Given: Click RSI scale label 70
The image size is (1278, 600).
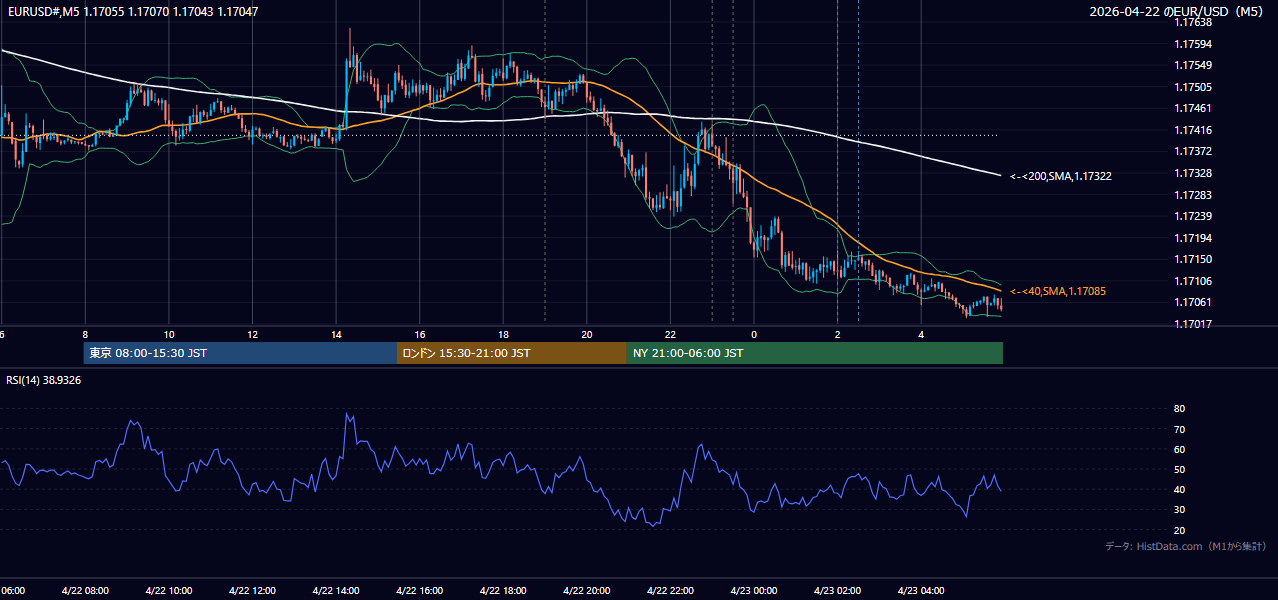Looking at the screenshot, I should coord(1180,429).
